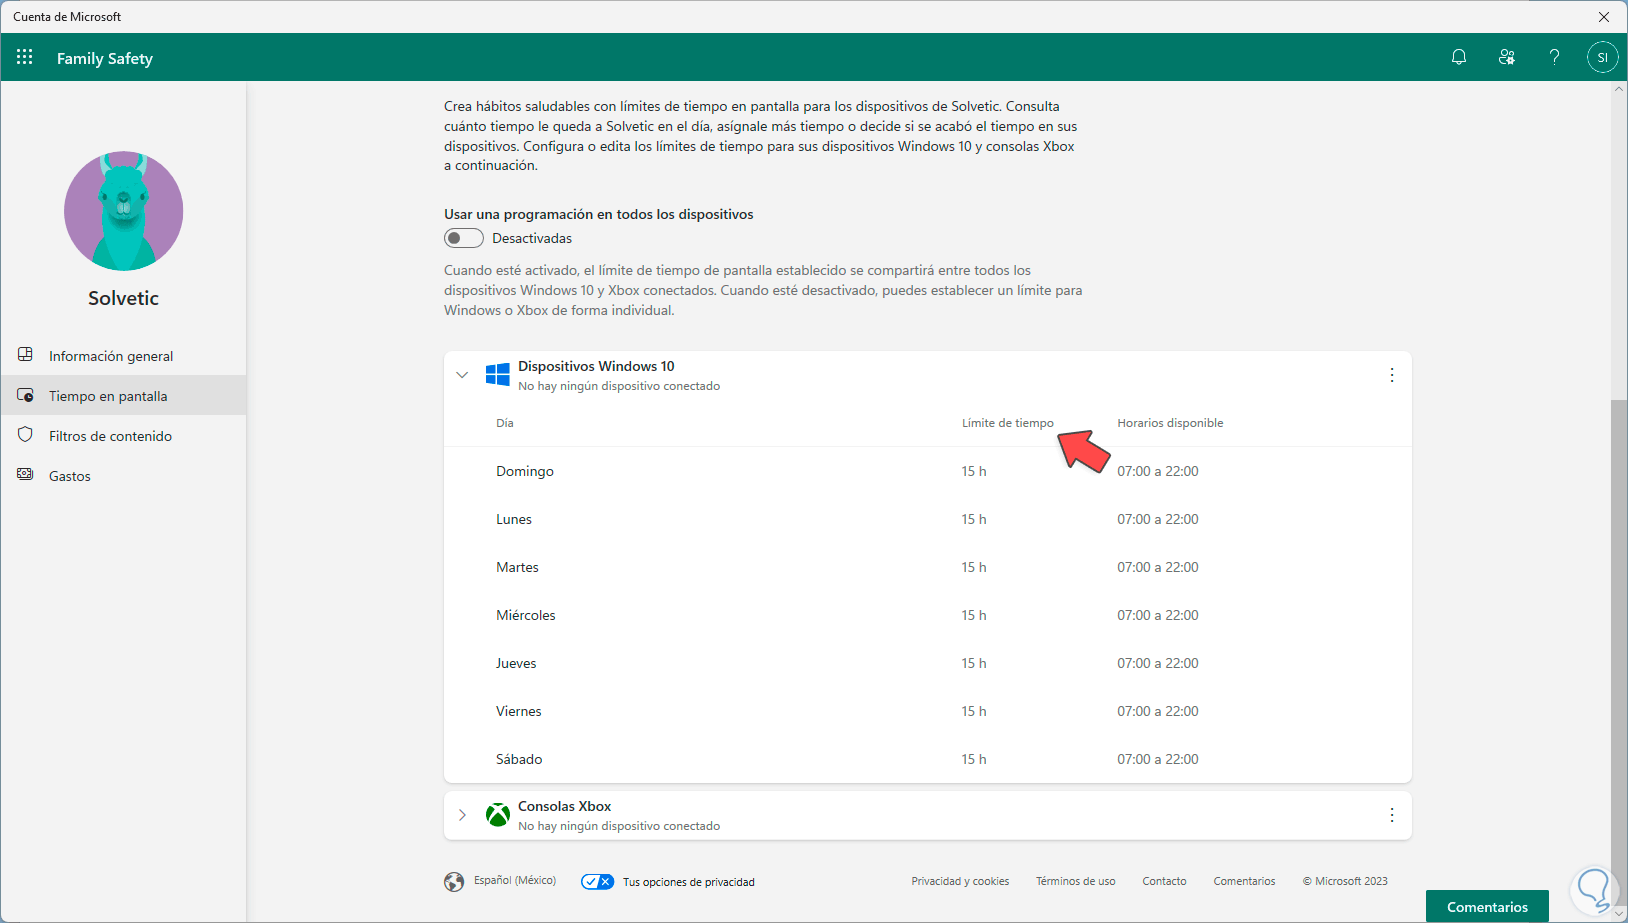The height and width of the screenshot is (923, 1628).
Task: Click Viernes' 15 h time limit
Action: 974,711
